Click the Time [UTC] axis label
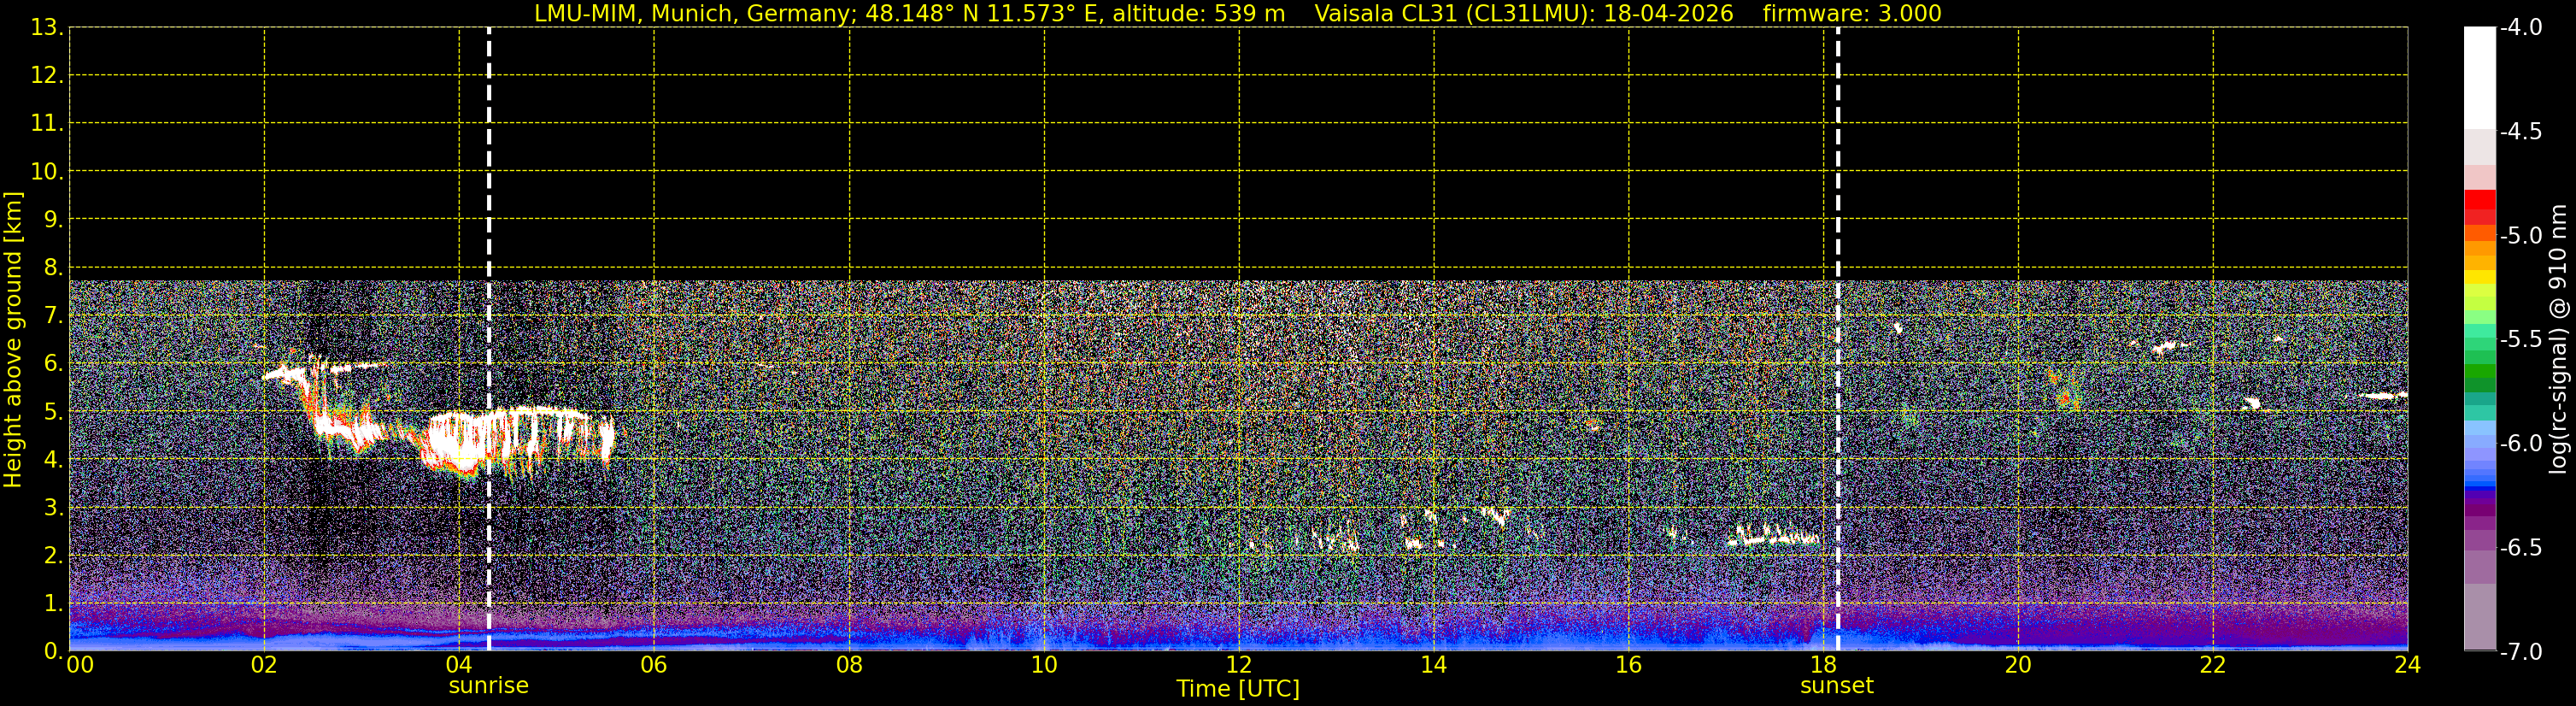Viewport: 2576px width, 706px height. (x=1238, y=689)
